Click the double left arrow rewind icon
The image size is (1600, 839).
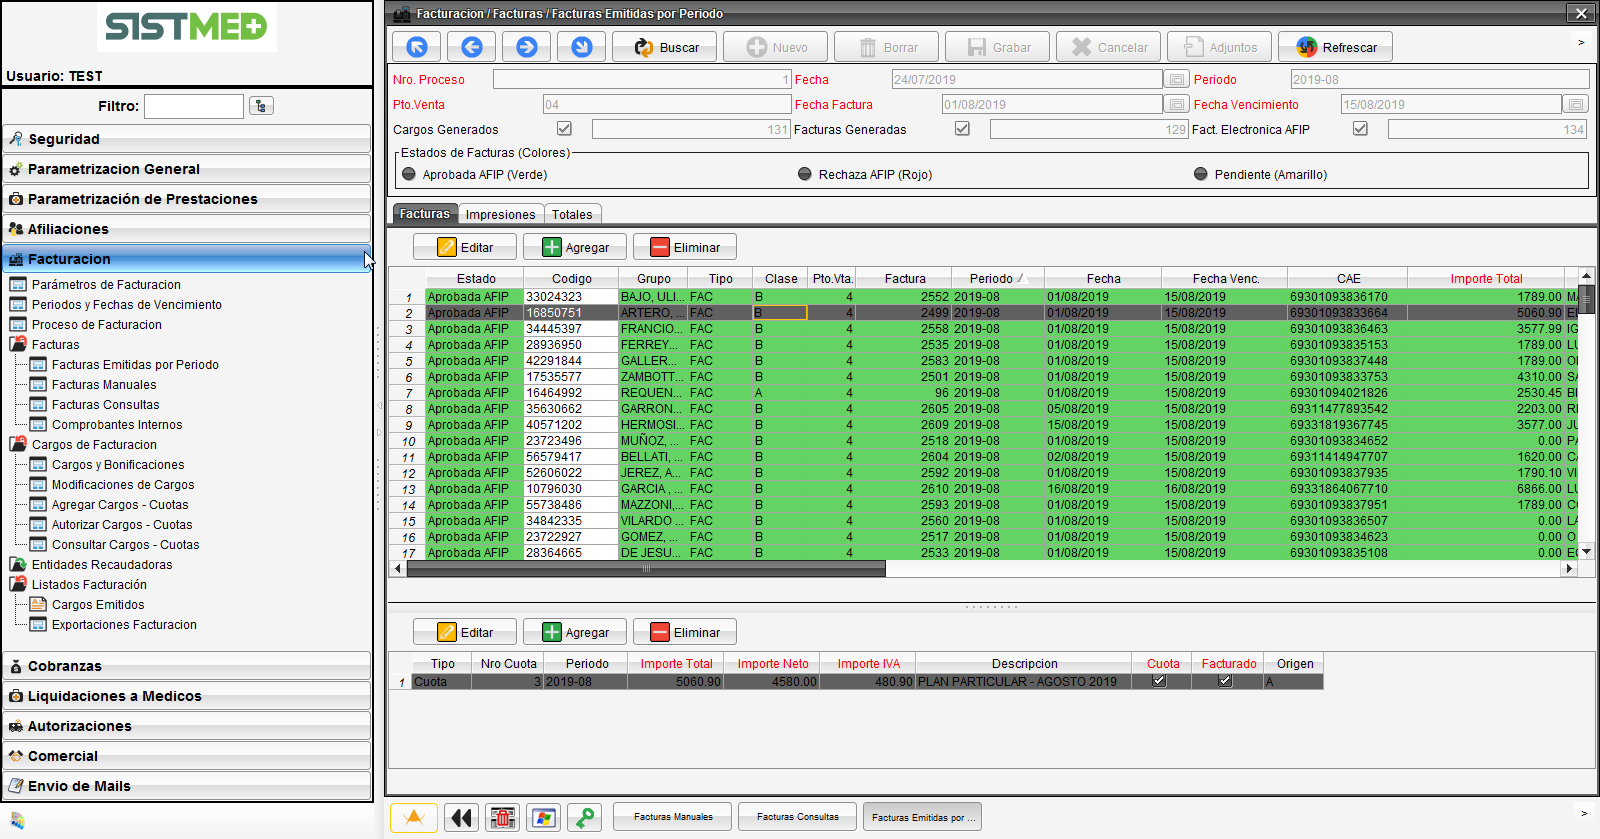point(461,818)
